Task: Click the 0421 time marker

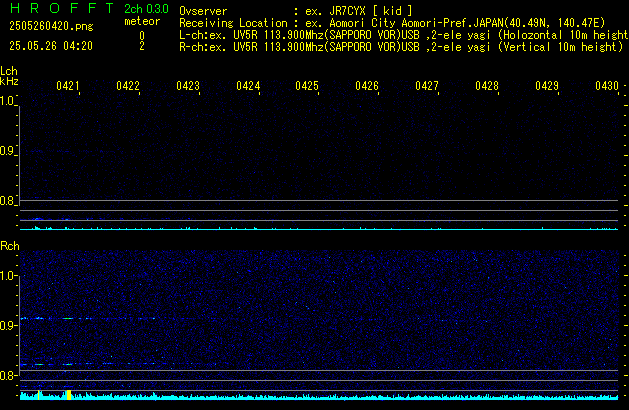Action: click(68, 86)
